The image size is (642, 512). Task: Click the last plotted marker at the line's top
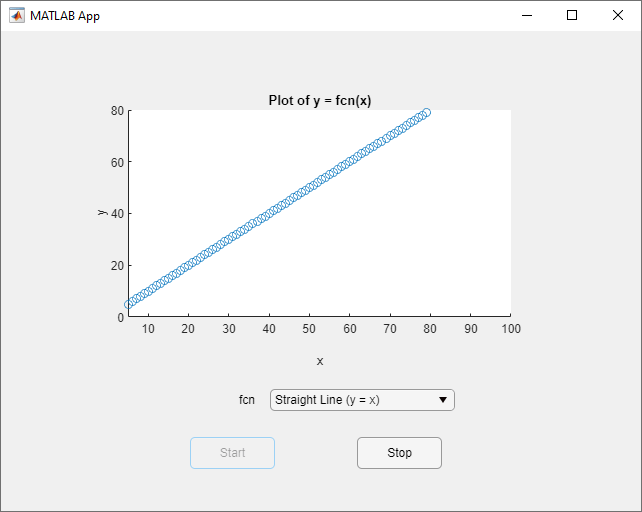[426, 113]
